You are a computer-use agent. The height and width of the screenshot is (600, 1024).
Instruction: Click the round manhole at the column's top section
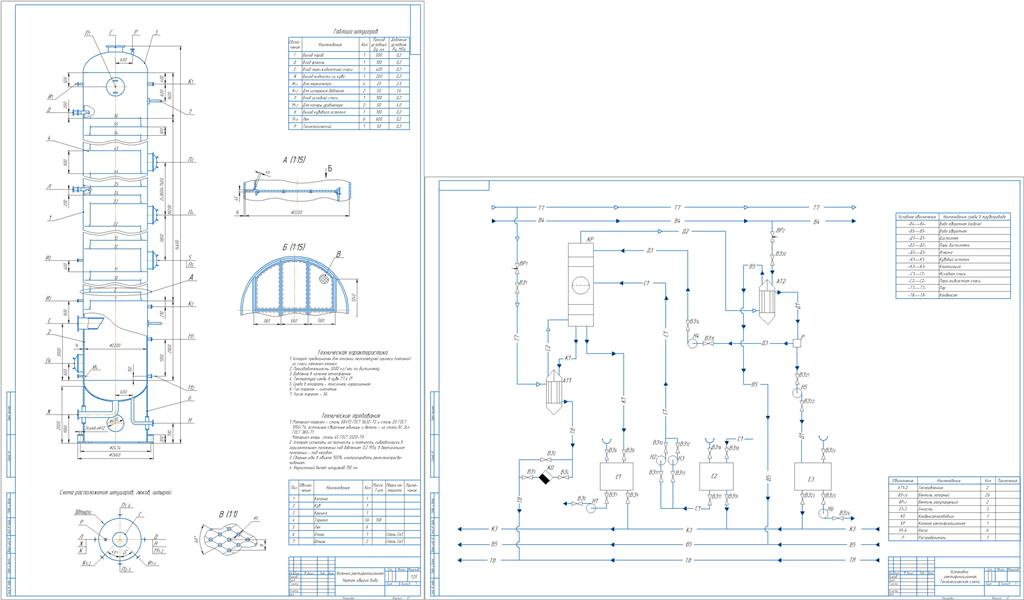tap(118, 85)
